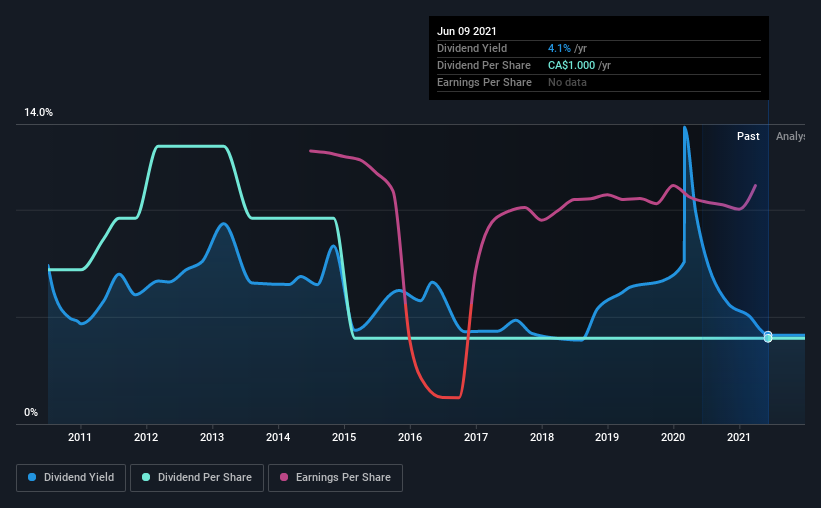Switch to the Analysts forecast section label
This screenshot has height=508, width=821.
(x=790, y=136)
